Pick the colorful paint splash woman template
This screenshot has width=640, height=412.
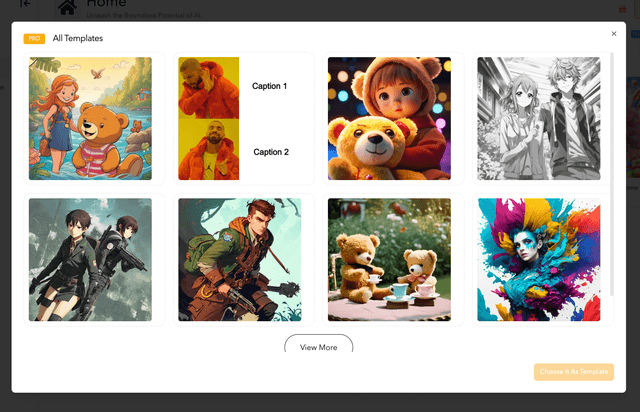(x=539, y=260)
